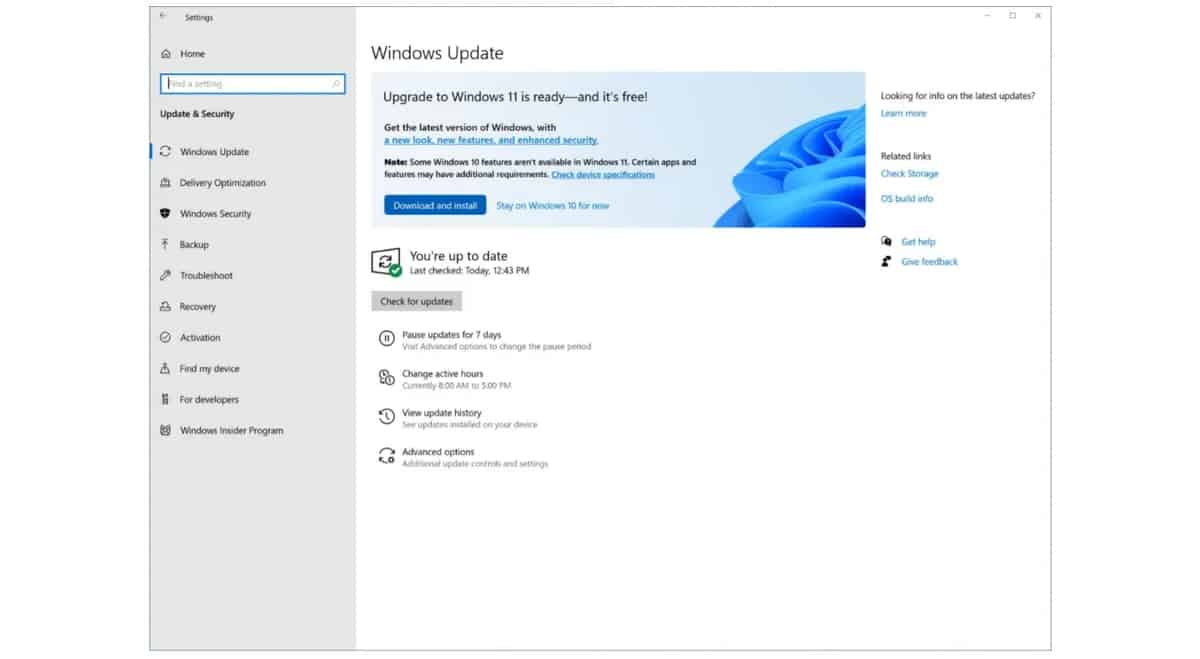This screenshot has height=659, width=1200.
Task: Click the Delivery Optimization sidebar icon
Action: coord(165,183)
